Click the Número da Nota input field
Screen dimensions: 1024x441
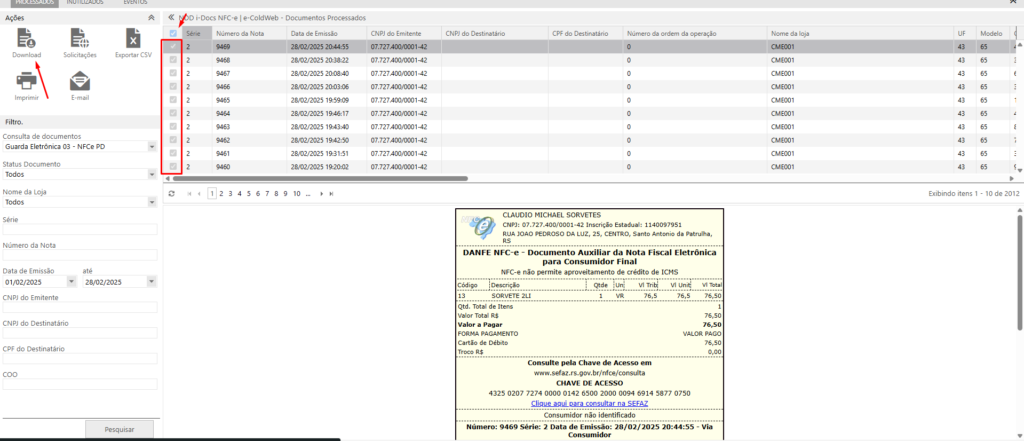coord(80,256)
